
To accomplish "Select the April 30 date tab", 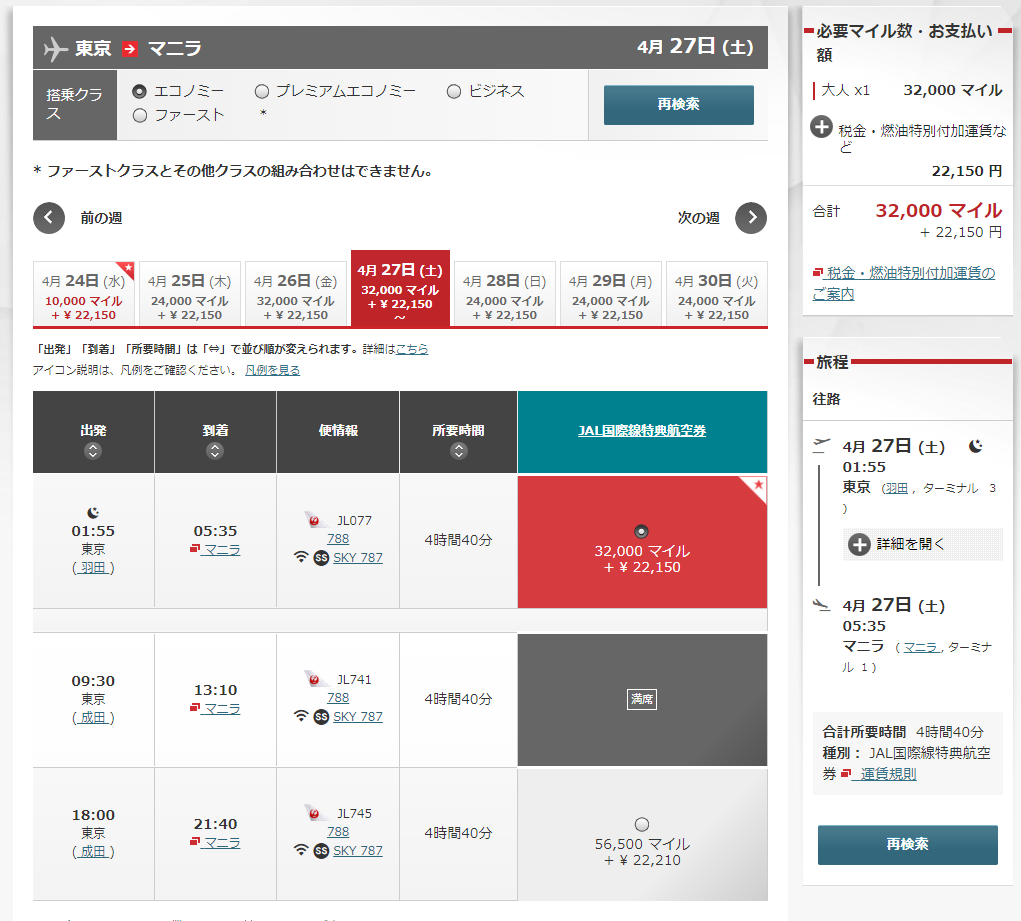I will [715, 294].
